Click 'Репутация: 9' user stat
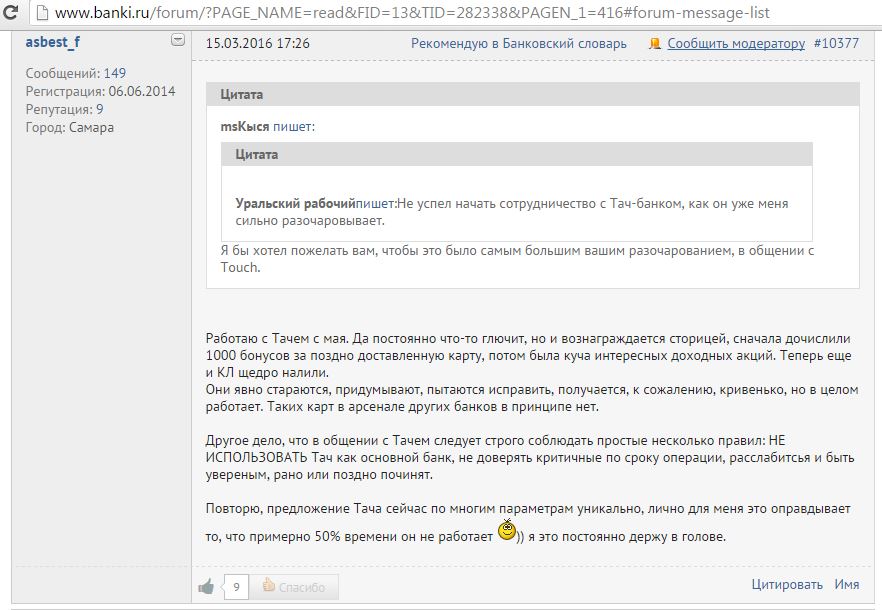 point(64,110)
